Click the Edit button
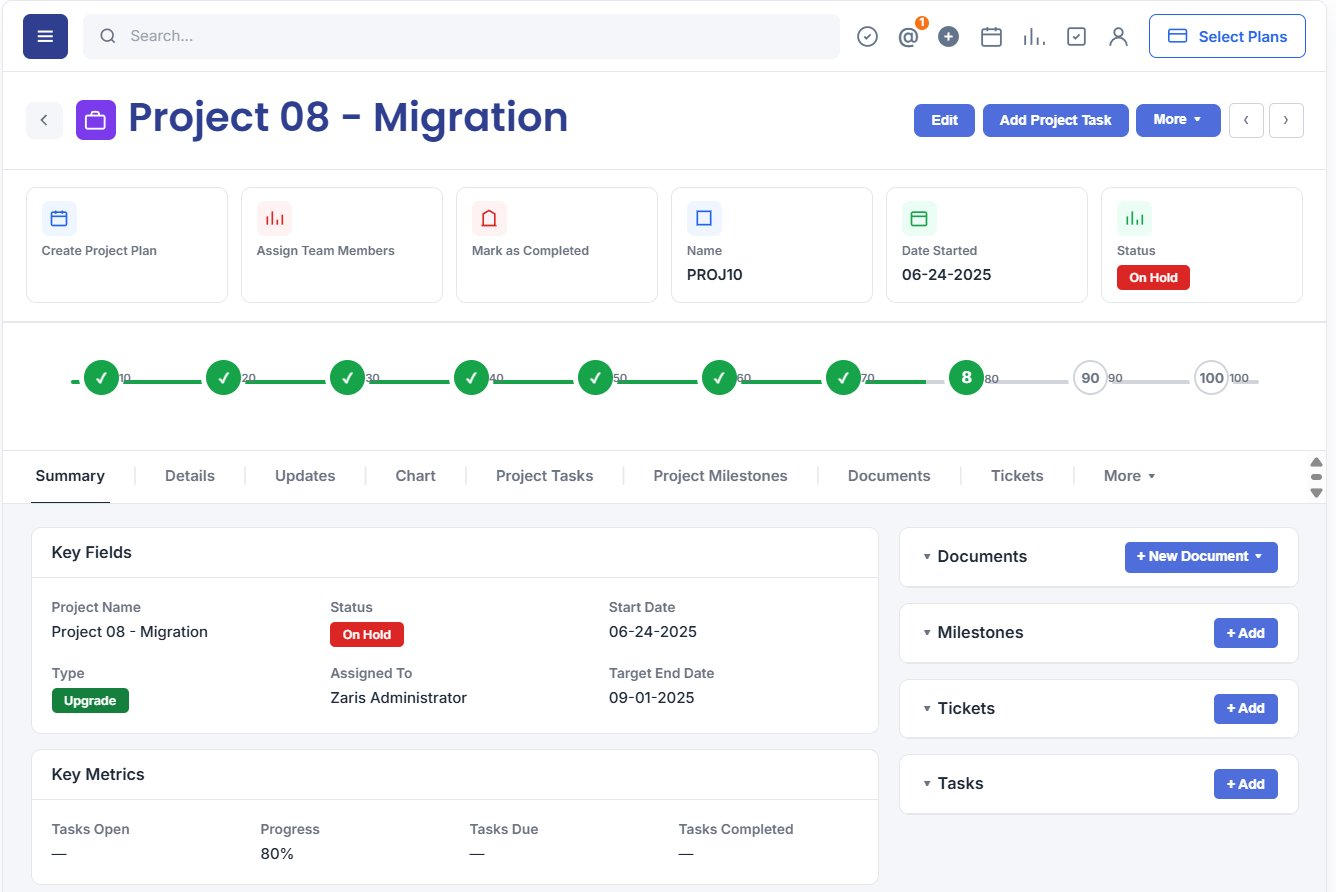 [x=944, y=120]
